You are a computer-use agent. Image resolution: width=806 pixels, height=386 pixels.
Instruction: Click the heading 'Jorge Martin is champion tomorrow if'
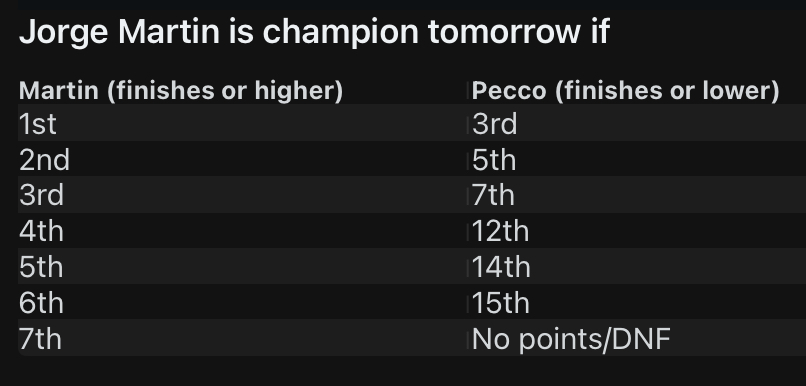pos(314,32)
